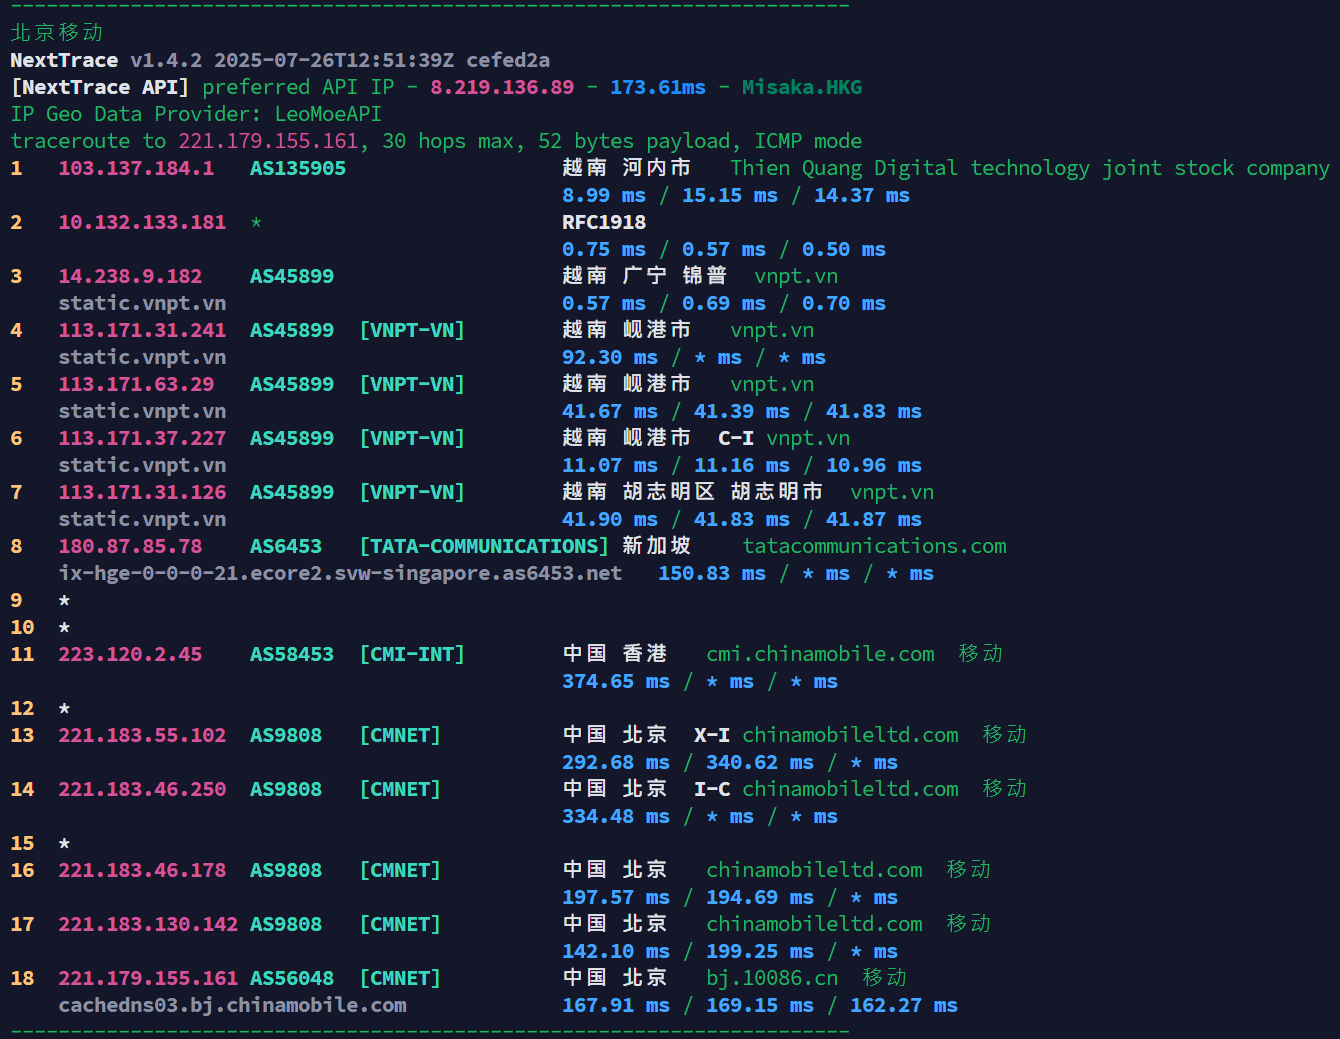Click hop 17 IP 221.183.130.142

[x=148, y=924]
